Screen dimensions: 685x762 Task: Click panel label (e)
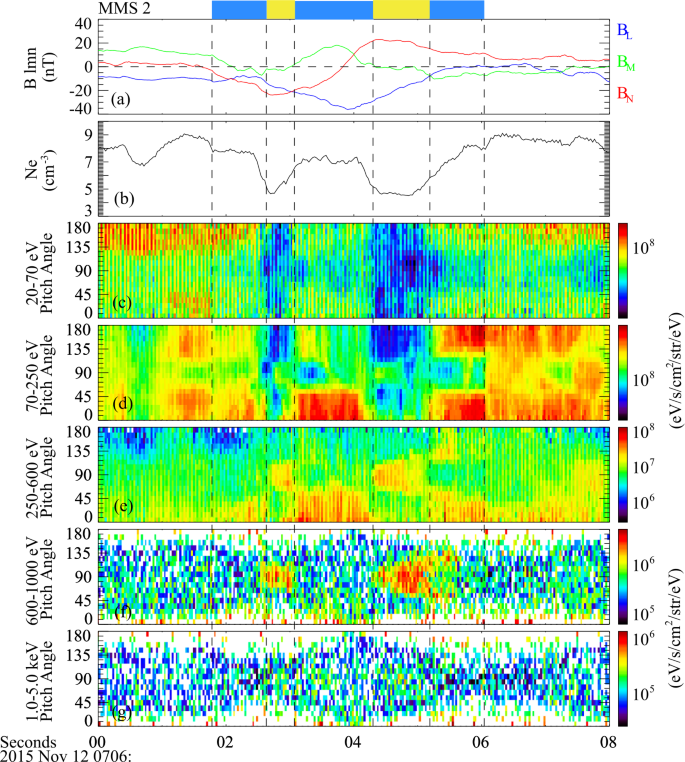pos(123,506)
